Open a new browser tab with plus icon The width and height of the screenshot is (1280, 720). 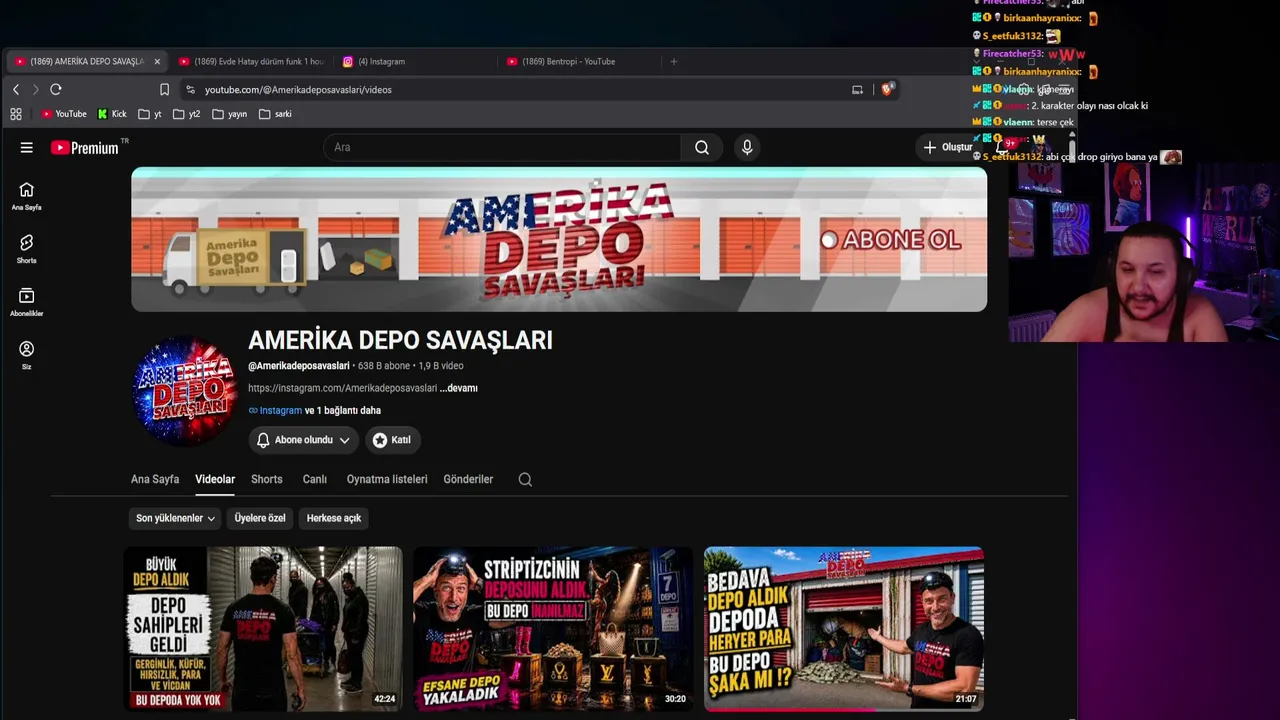coord(674,61)
